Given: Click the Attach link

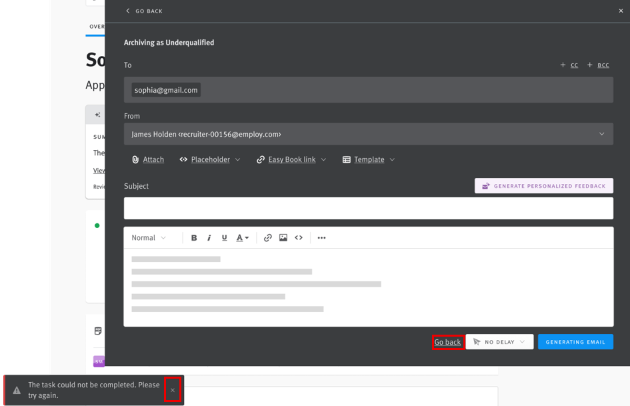Looking at the screenshot, I should (147, 160).
